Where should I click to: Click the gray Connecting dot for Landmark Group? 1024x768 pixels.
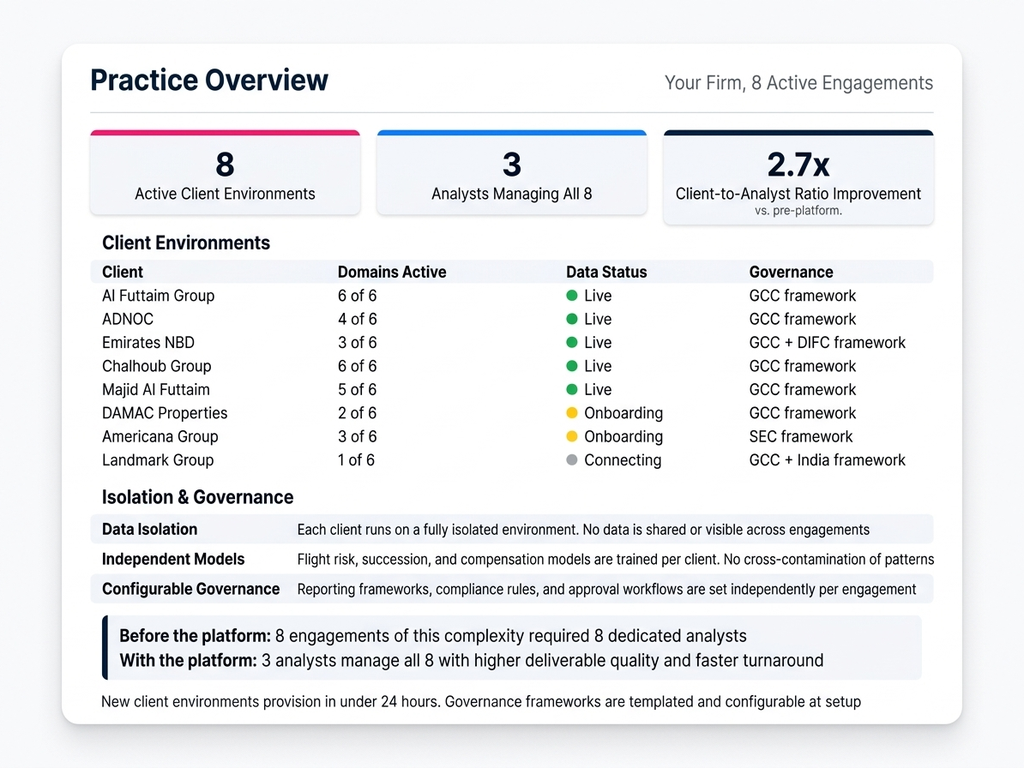click(572, 460)
